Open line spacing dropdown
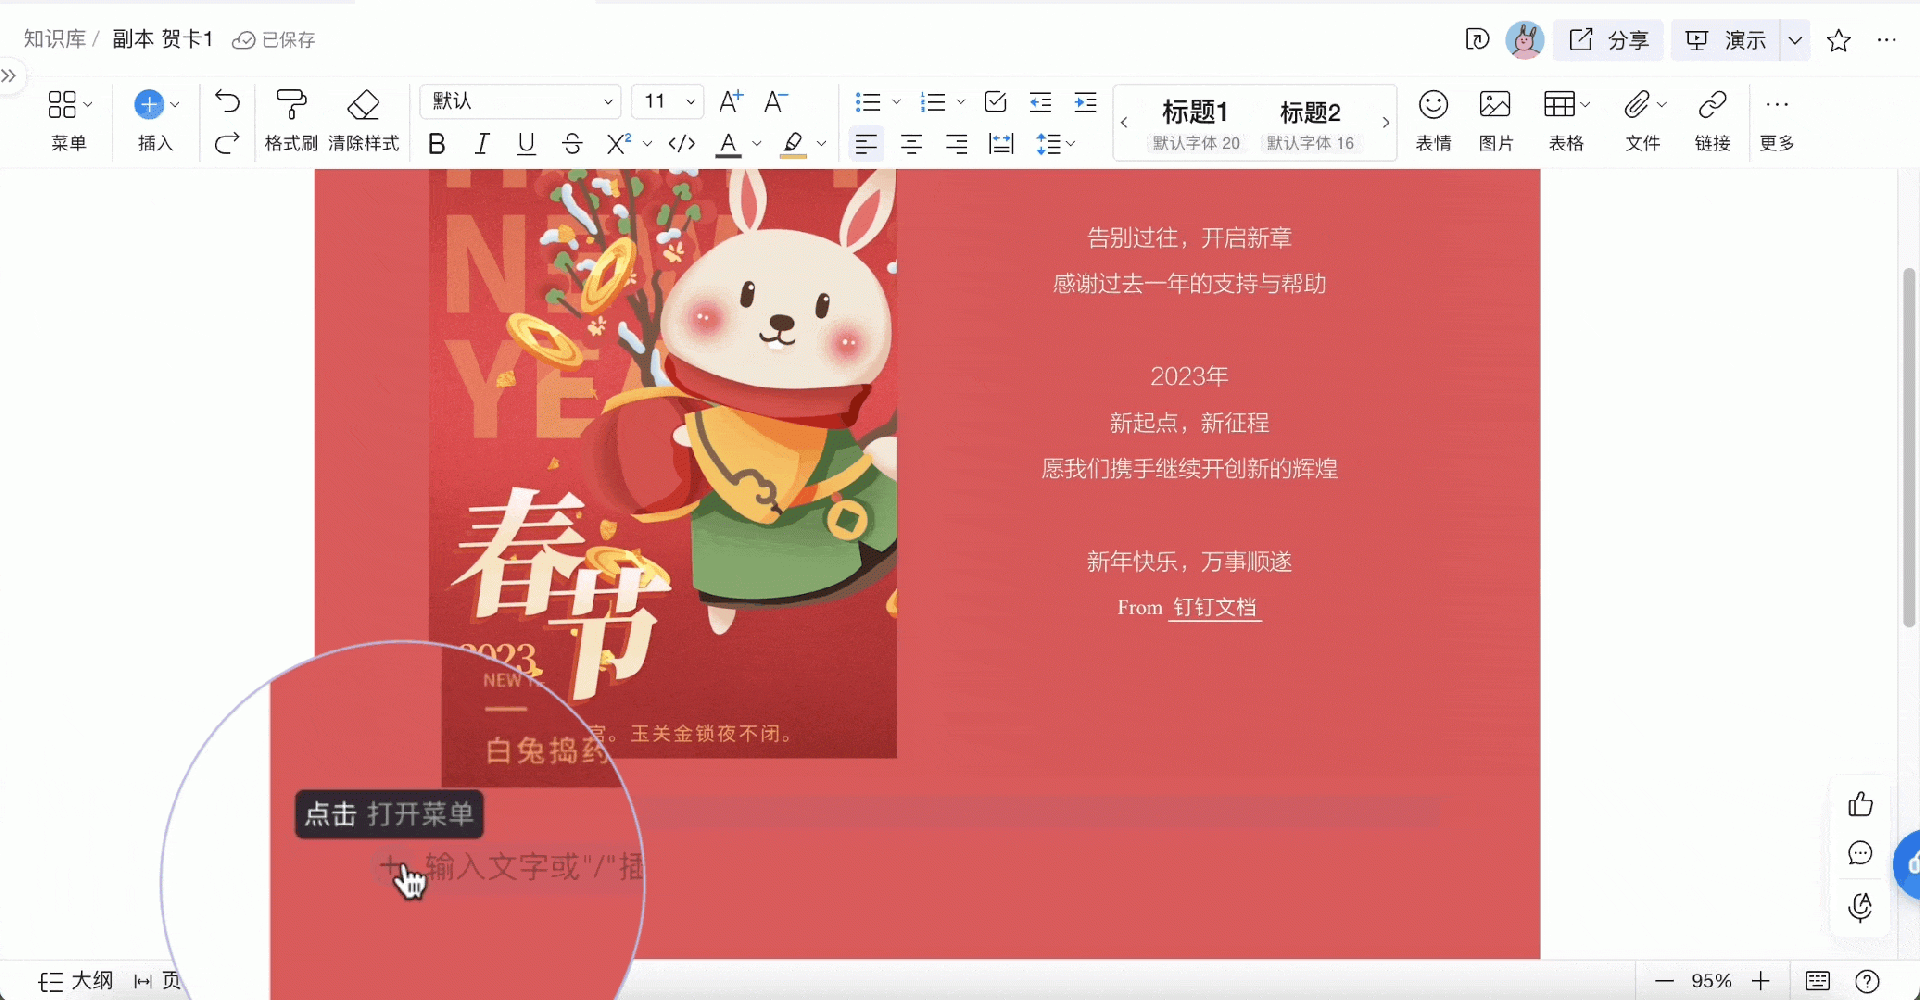 1055,144
